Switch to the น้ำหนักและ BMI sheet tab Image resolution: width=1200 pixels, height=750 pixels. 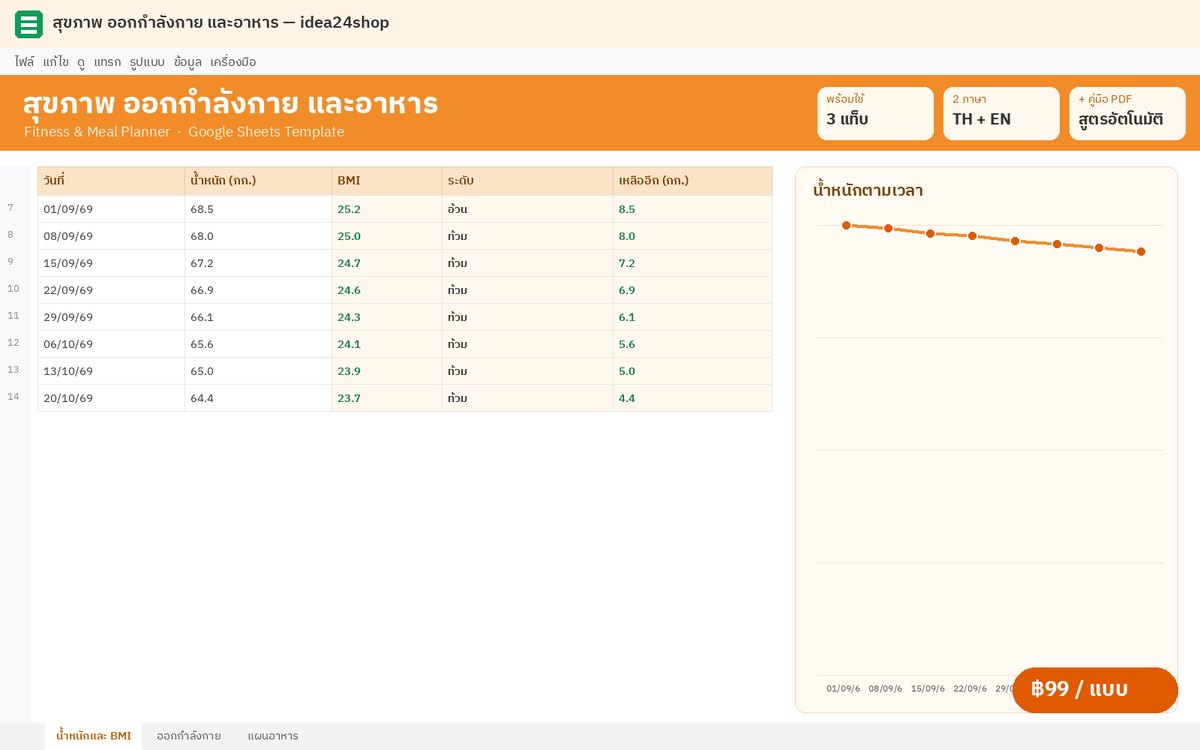tap(94, 736)
